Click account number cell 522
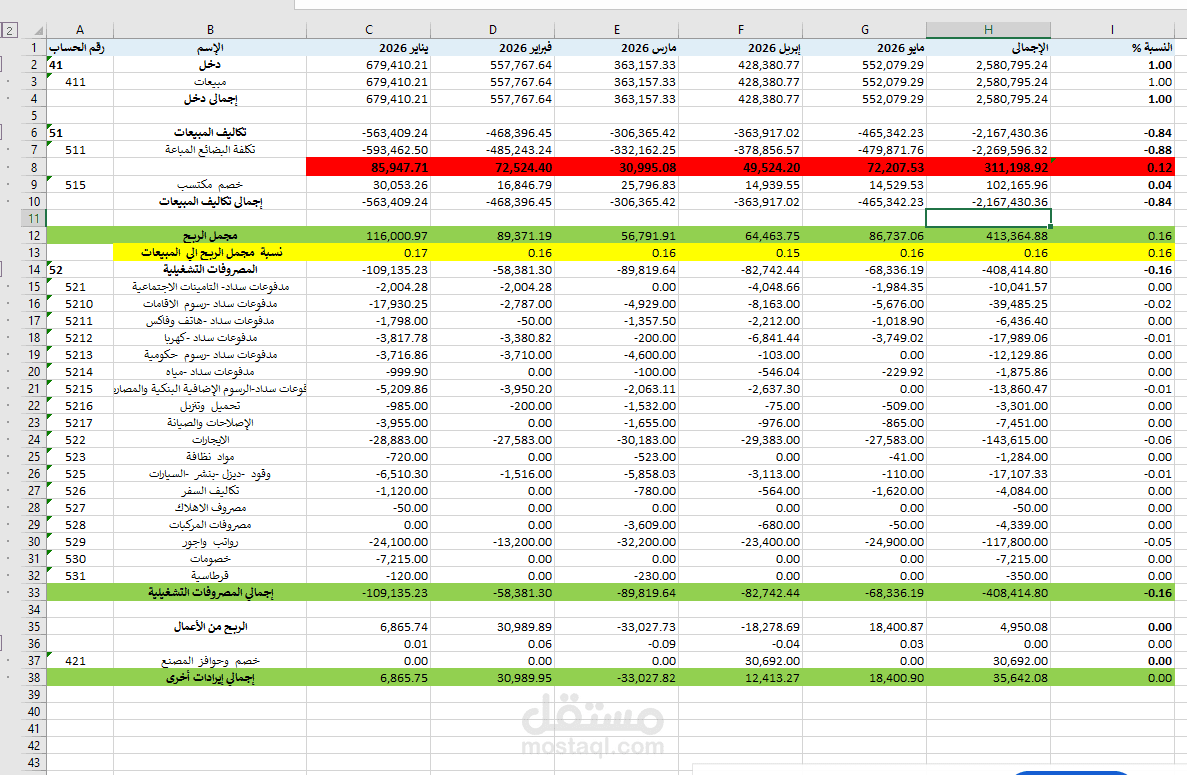This screenshot has height=775, width=1187. pyautogui.click(x=80, y=440)
